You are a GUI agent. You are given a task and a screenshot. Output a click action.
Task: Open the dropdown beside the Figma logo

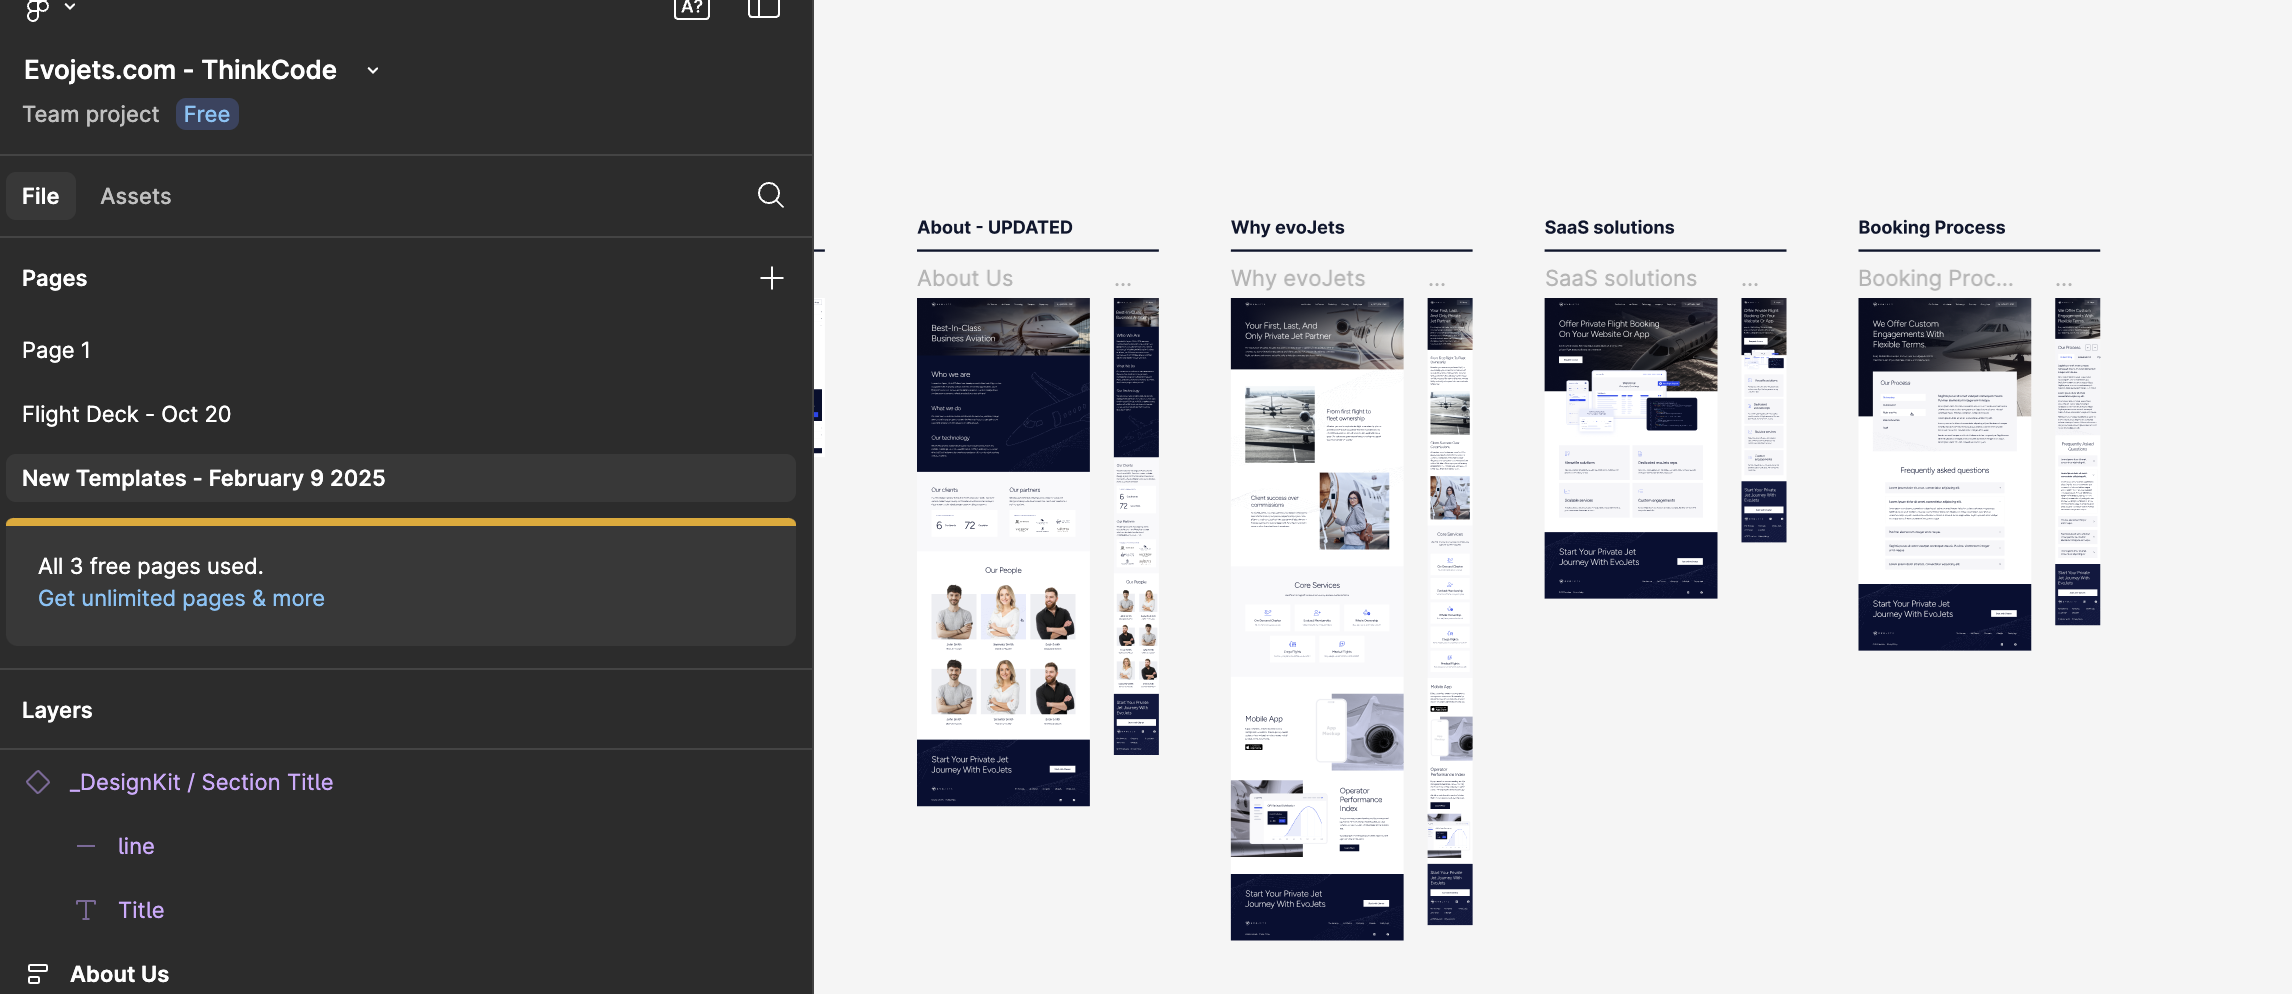(70, 7)
